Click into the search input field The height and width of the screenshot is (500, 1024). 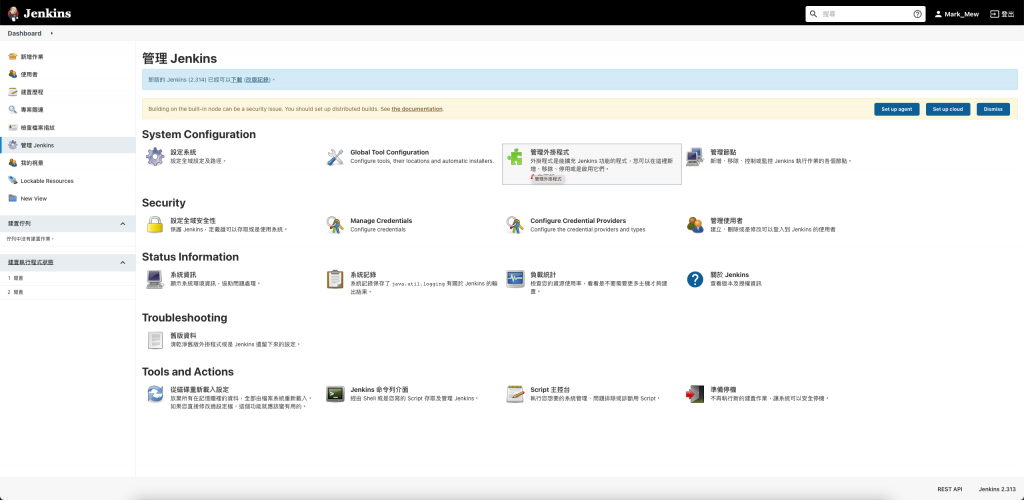(x=865, y=14)
